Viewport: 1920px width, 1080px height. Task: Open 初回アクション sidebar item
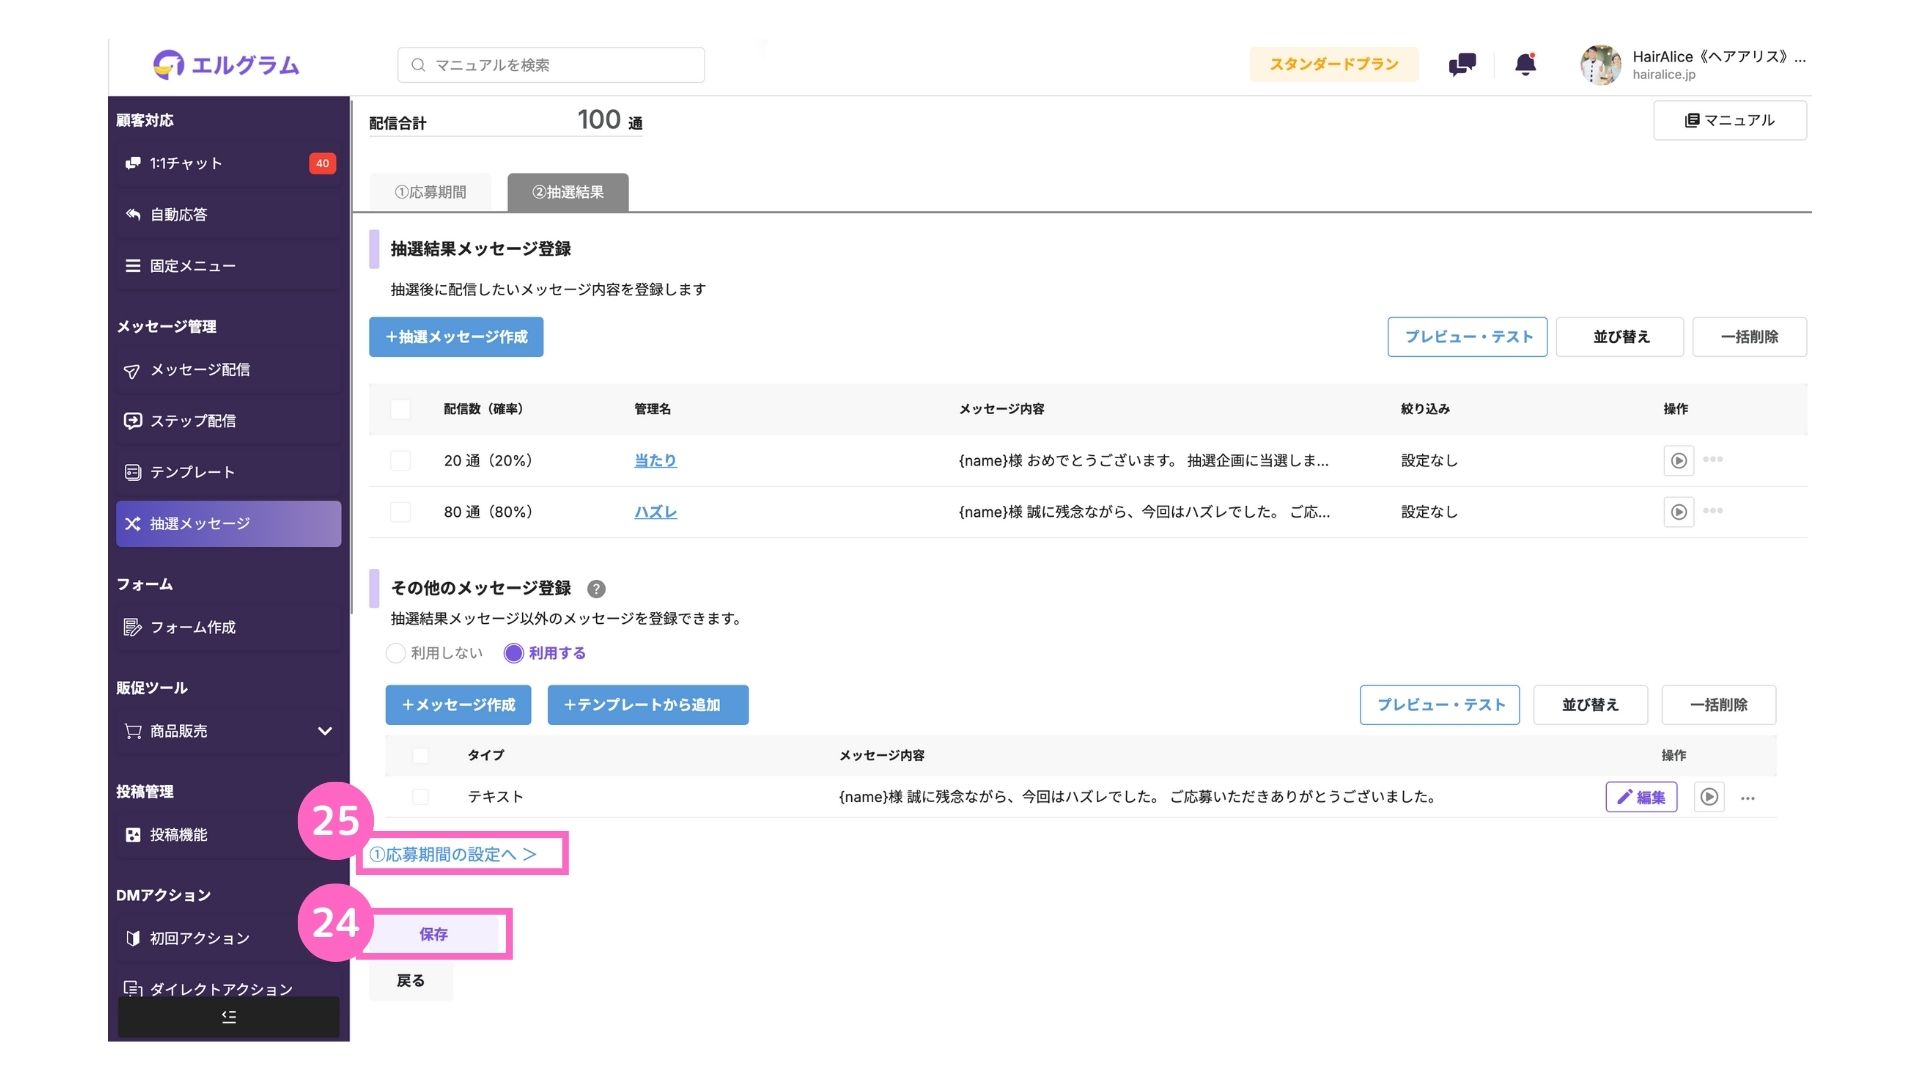(228, 938)
